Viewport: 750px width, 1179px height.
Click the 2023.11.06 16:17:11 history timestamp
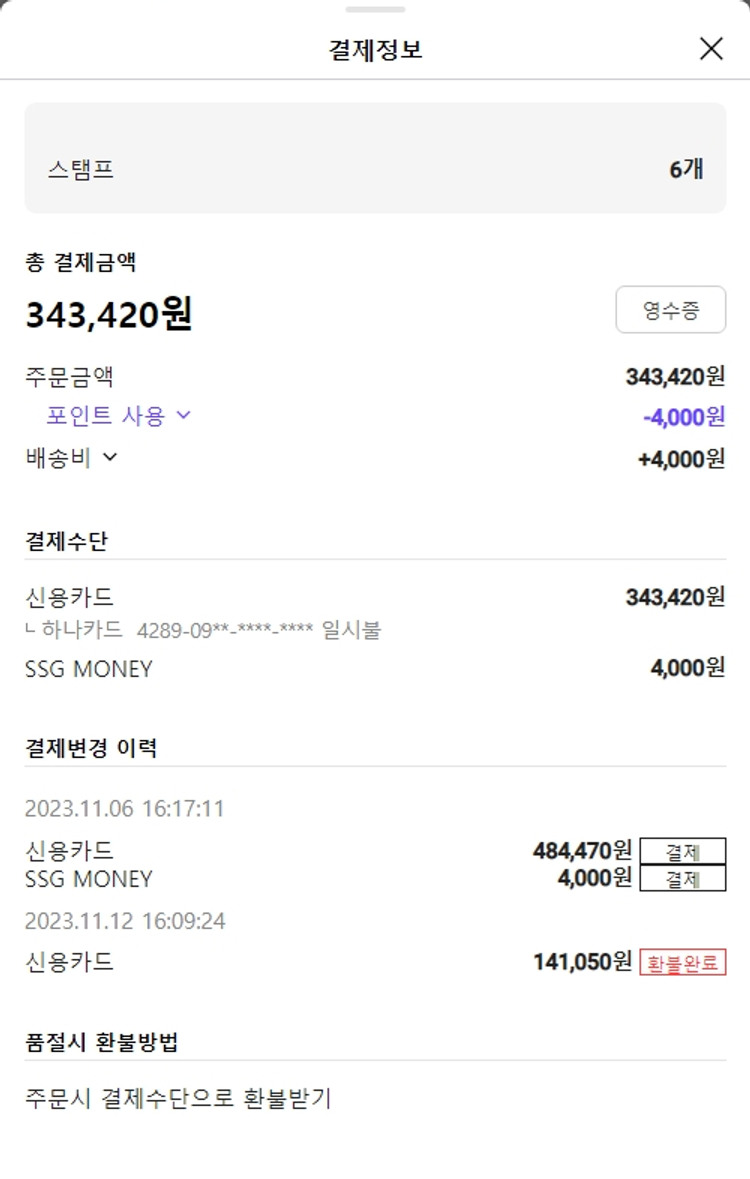[125, 808]
